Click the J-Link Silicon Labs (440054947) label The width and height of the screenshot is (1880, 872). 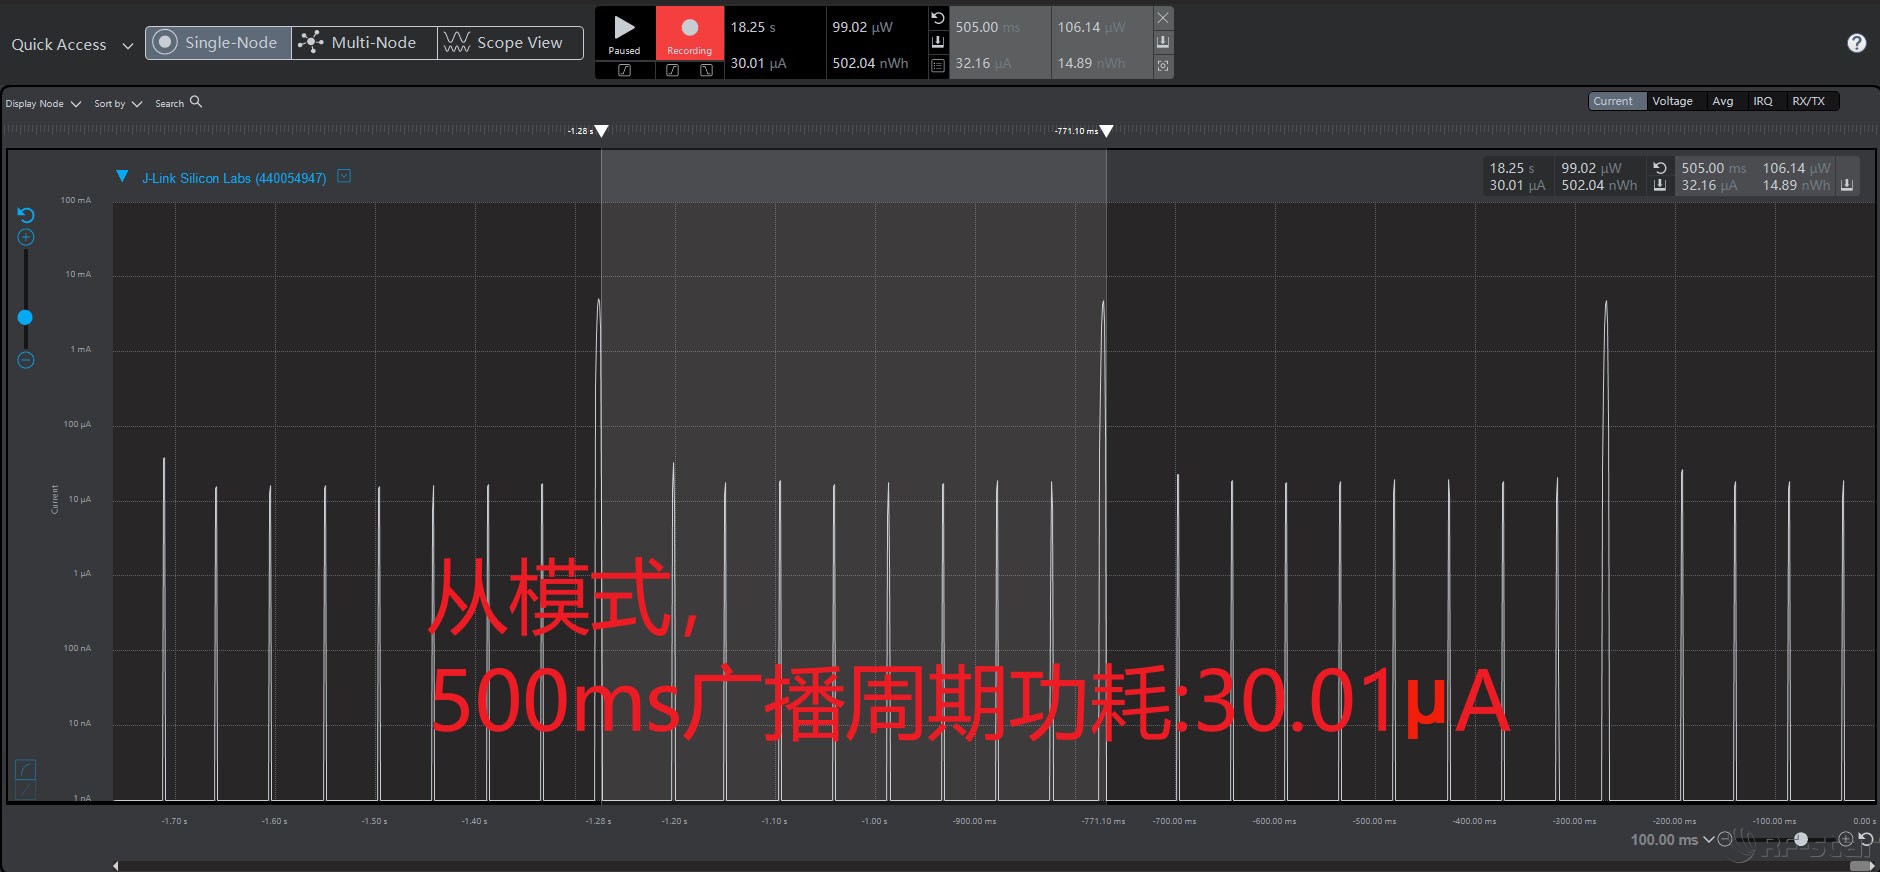click(234, 178)
